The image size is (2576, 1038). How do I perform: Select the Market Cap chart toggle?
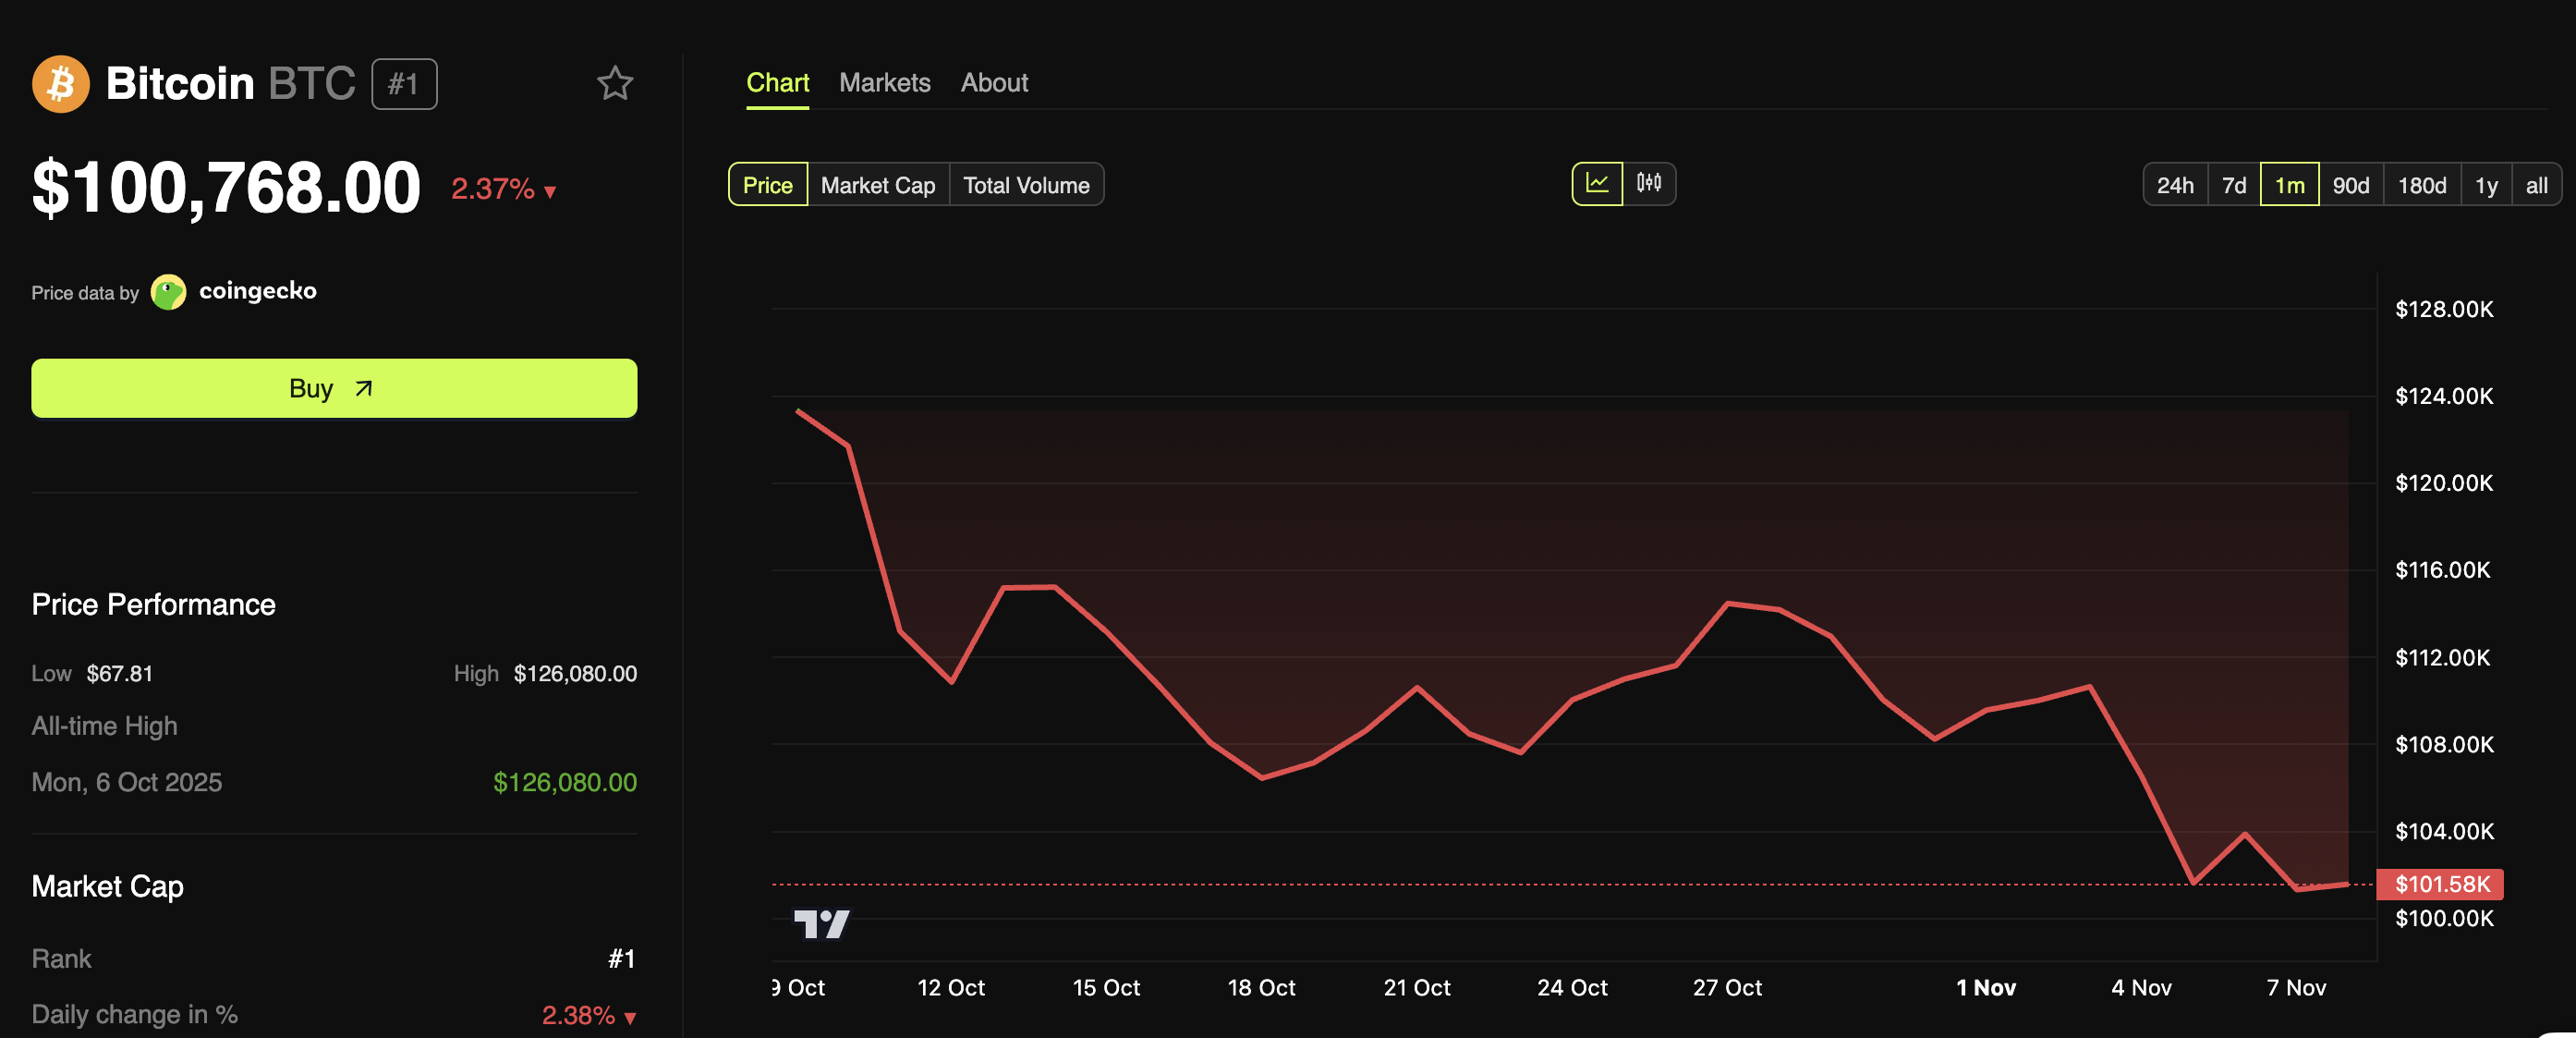click(x=877, y=185)
